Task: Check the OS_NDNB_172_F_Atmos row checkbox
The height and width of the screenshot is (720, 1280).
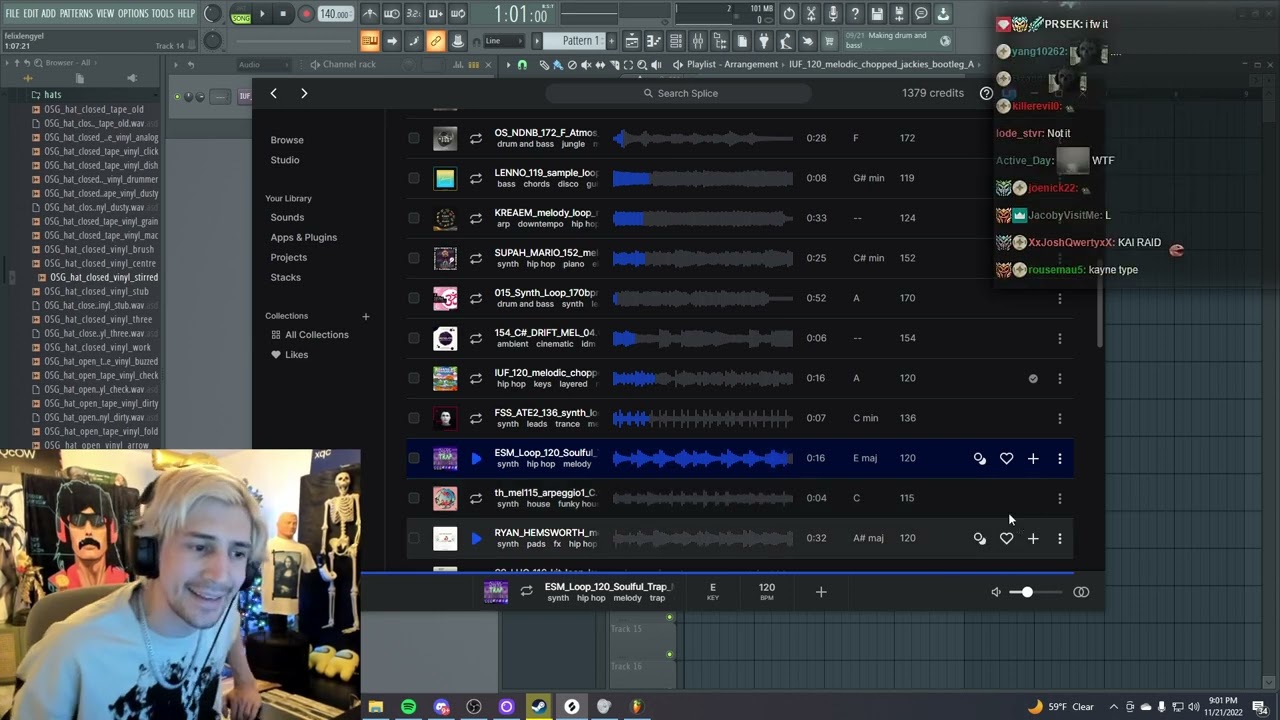Action: 414,138
